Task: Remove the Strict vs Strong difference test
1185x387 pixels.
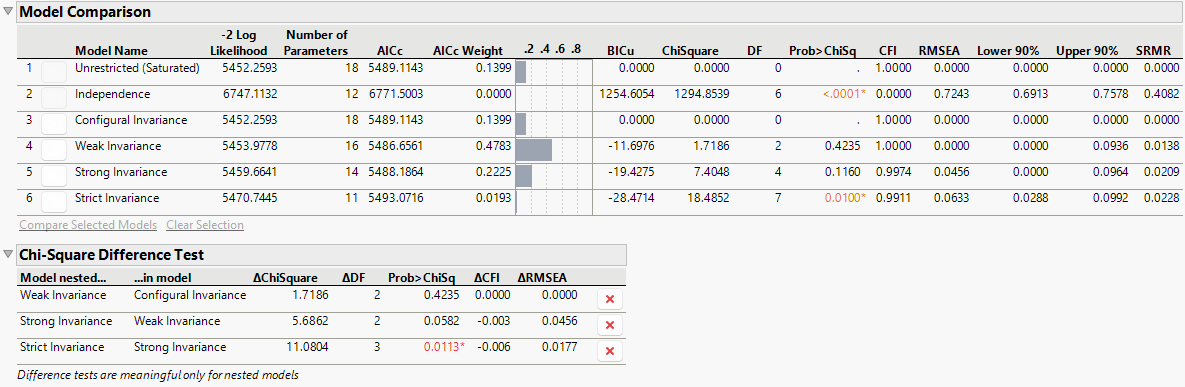Action: coord(610,351)
